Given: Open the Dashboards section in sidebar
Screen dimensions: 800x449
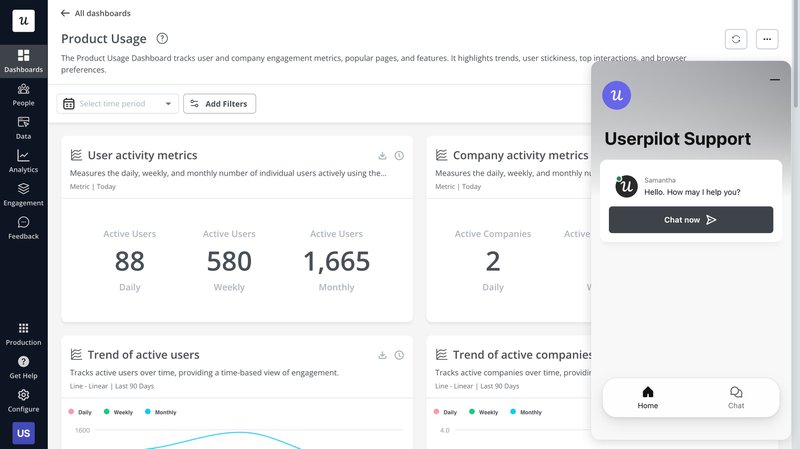Looking at the screenshot, I should [x=23, y=61].
